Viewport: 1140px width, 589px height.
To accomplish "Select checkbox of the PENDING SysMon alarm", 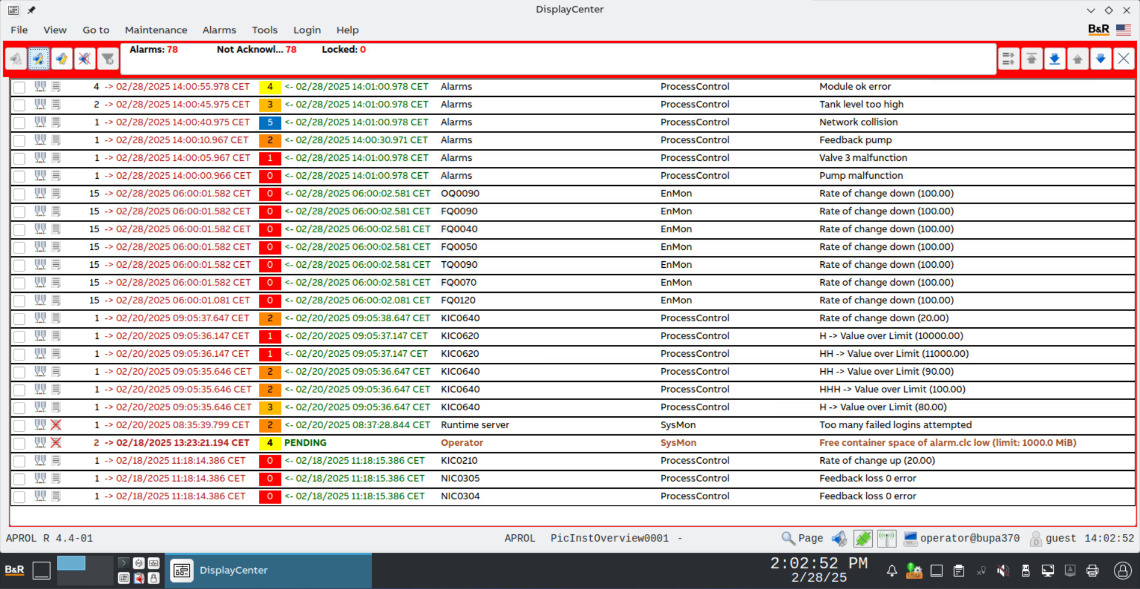I will pos(19,443).
